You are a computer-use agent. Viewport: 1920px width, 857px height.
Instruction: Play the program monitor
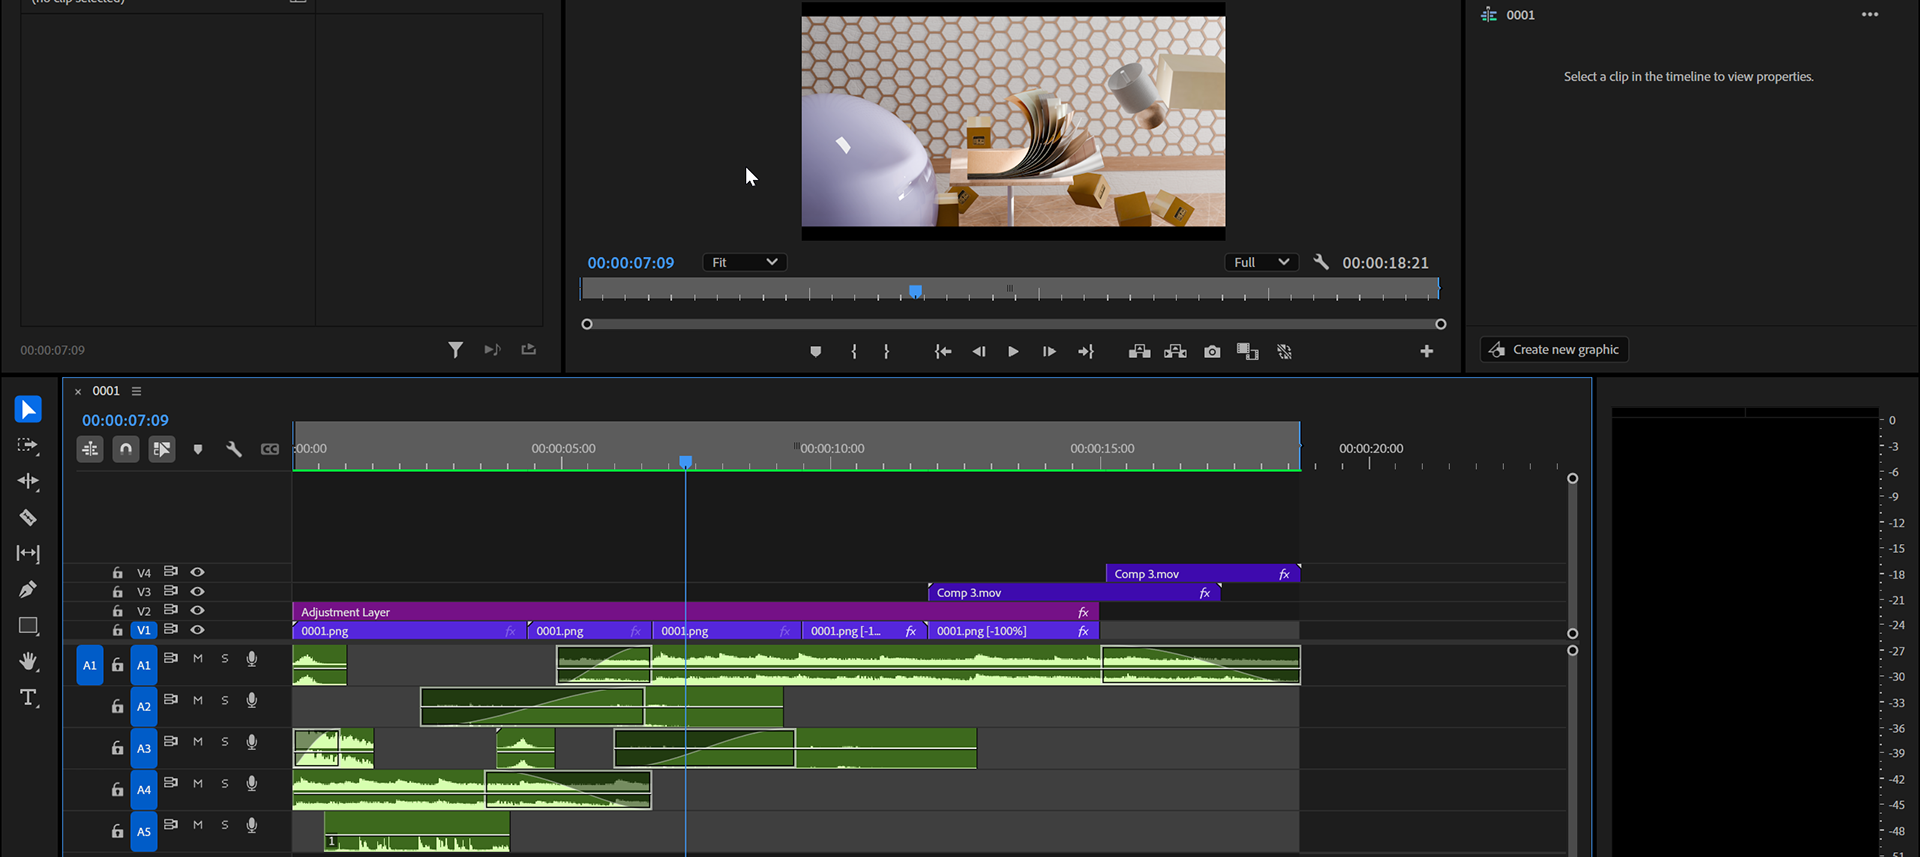1013,351
